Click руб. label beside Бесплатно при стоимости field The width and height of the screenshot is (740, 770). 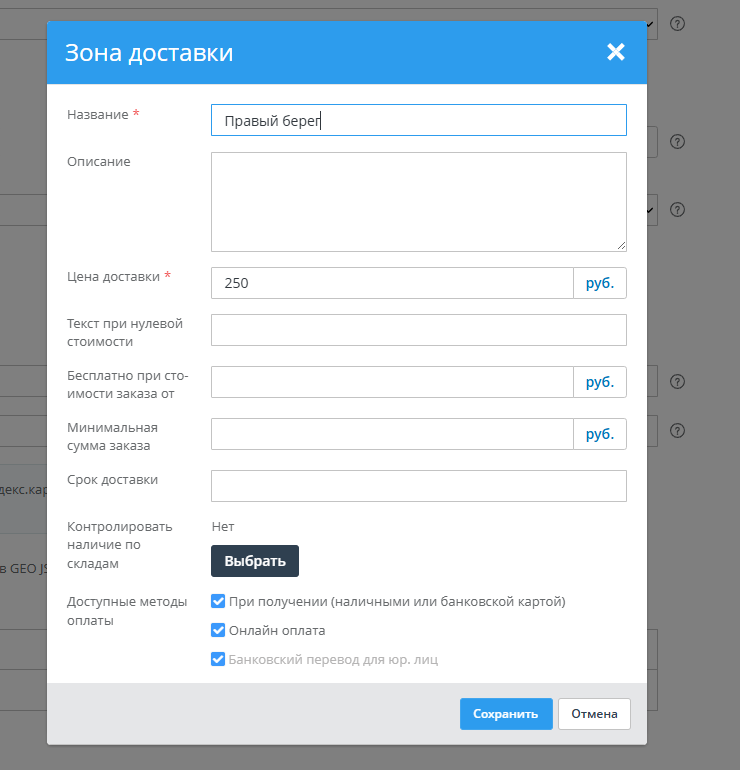point(599,382)
